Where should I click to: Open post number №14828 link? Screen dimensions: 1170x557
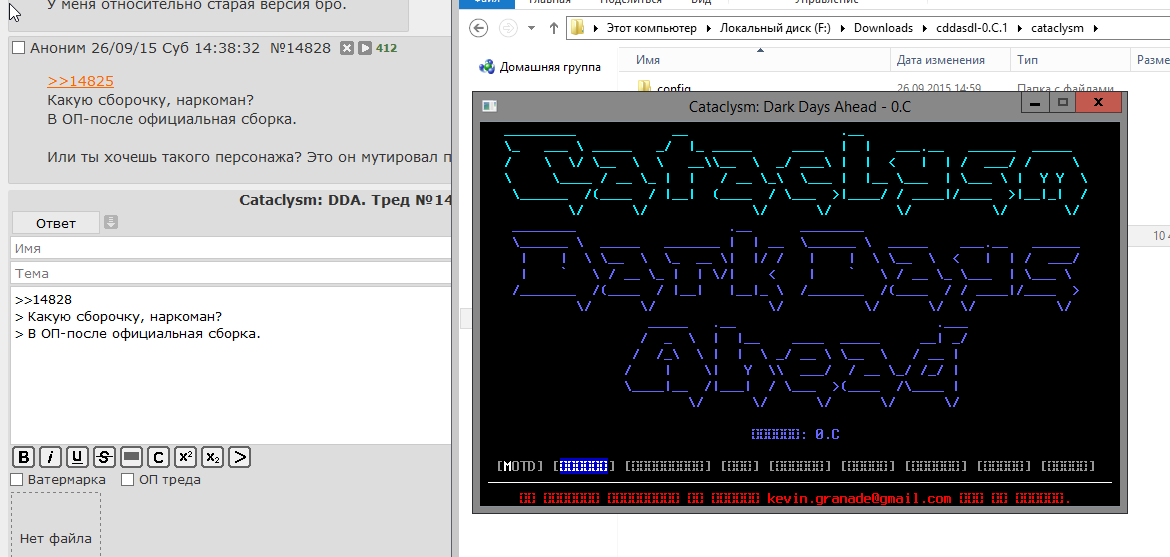pos(300,49)
